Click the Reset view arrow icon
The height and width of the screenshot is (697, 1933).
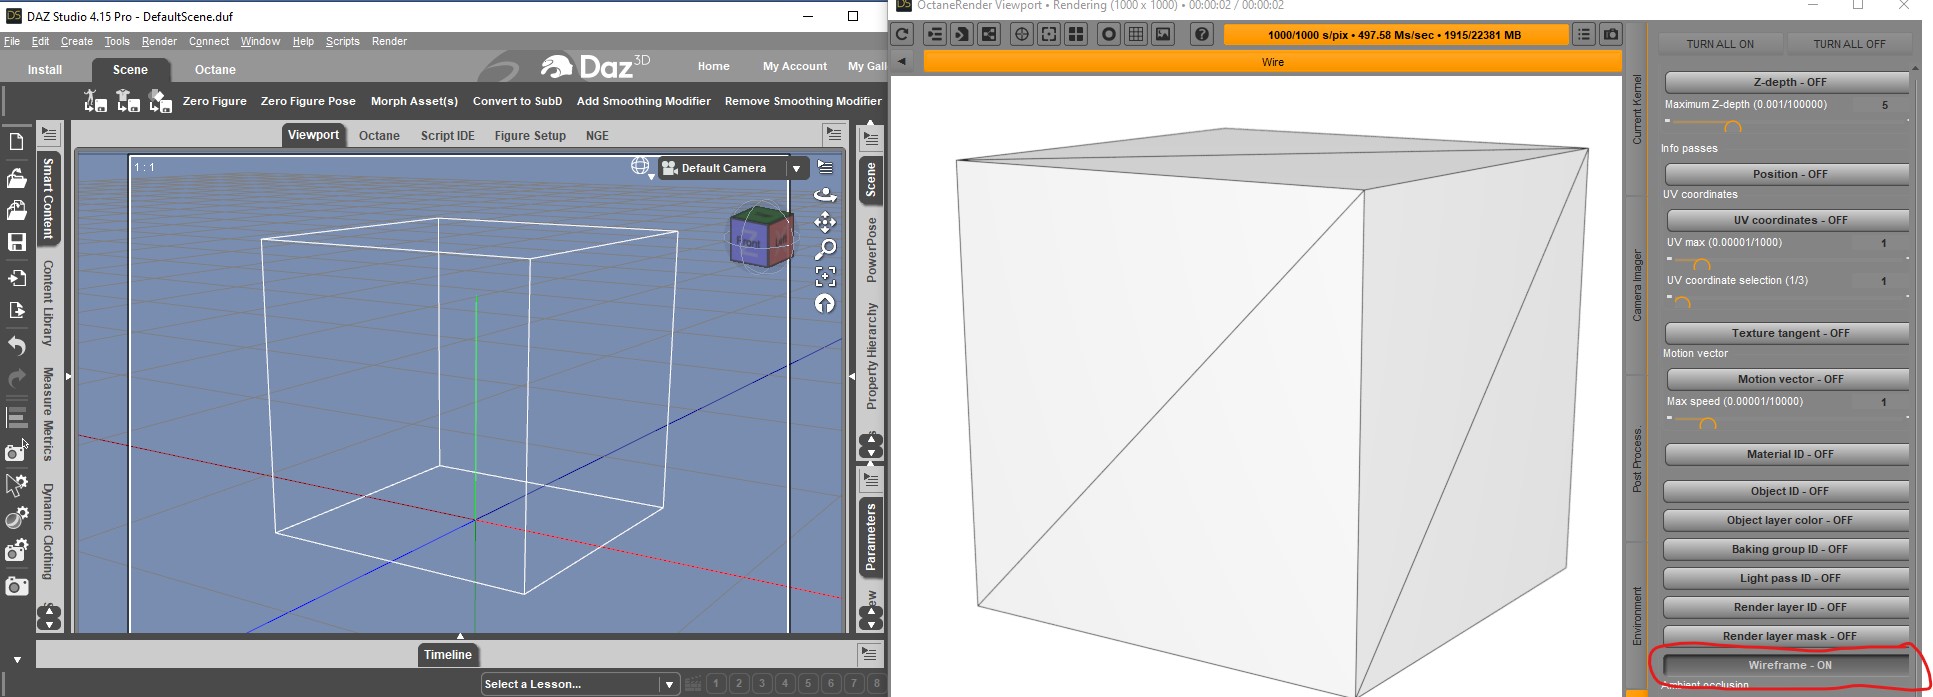pyautogui.click(x=825, y=303)
